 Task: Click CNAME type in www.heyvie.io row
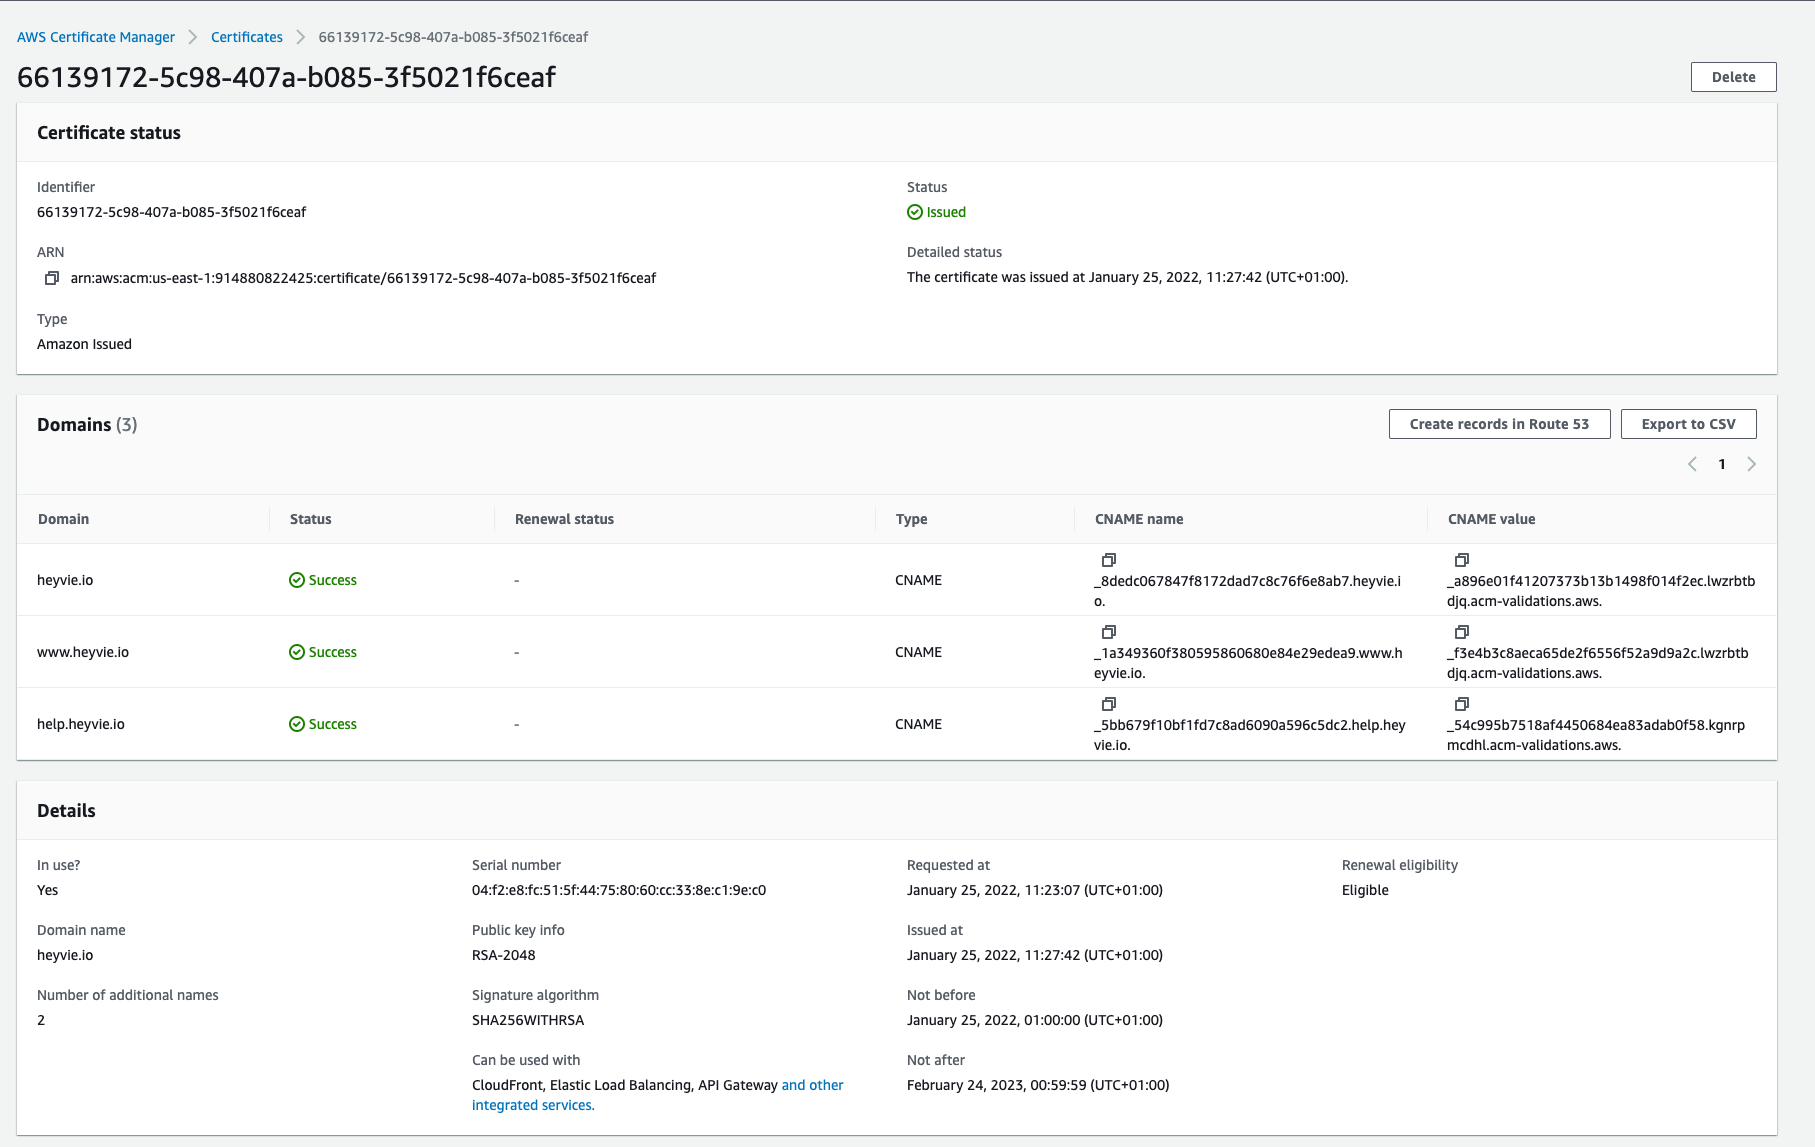918,652
